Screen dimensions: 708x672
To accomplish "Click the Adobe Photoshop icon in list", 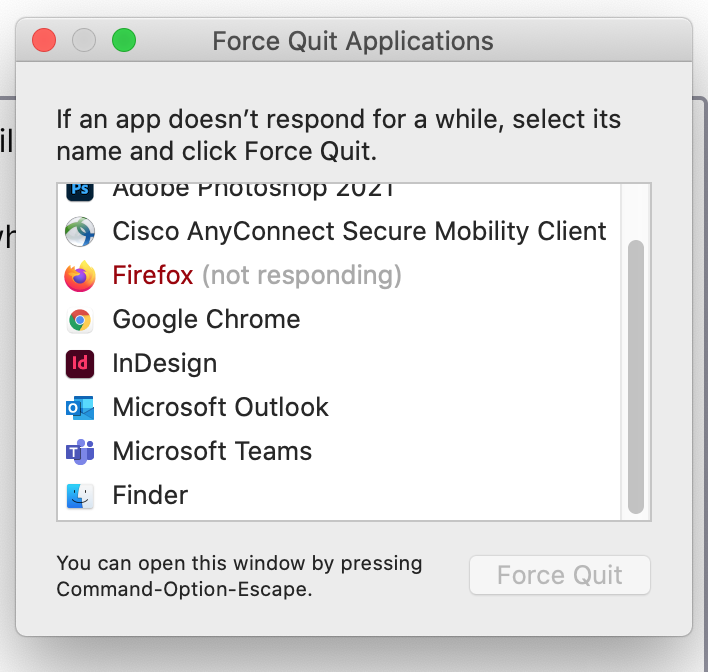I will tap(80, 192).
